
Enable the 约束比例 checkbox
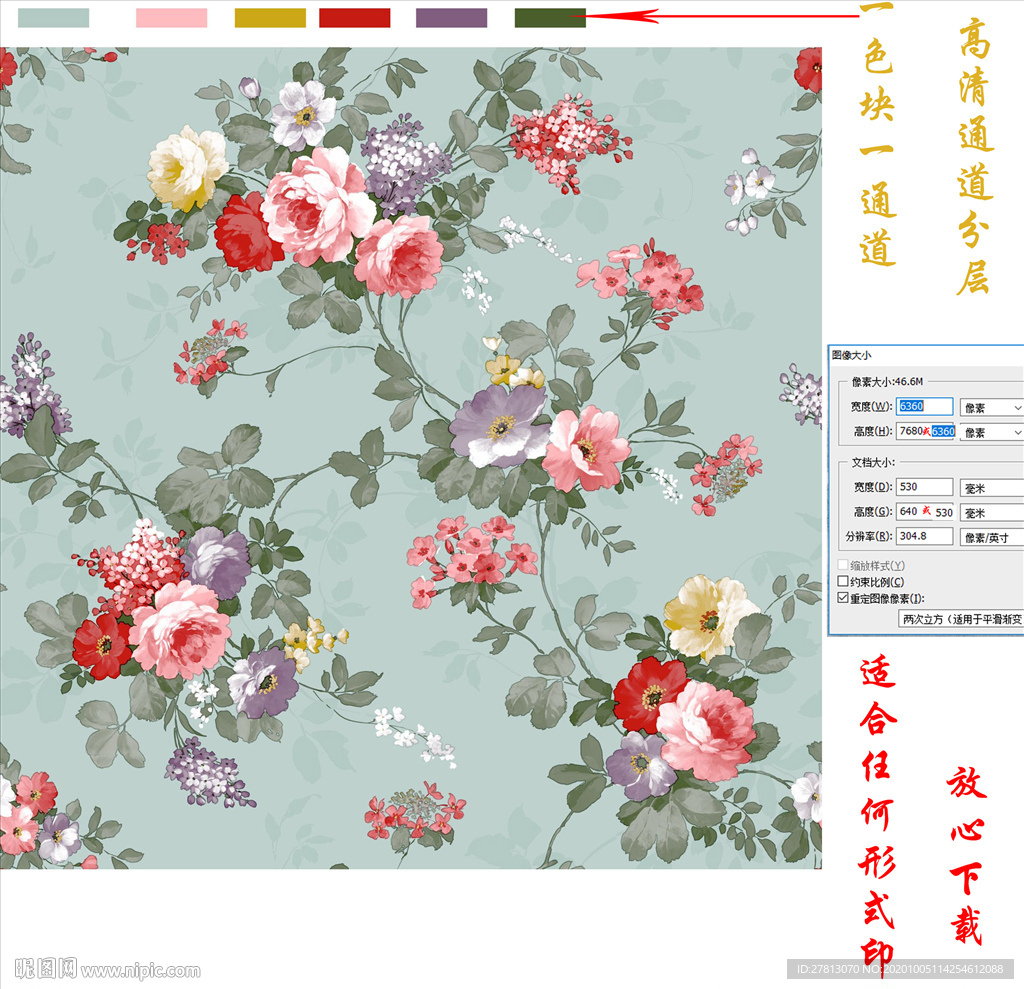[x=843, y=582]
